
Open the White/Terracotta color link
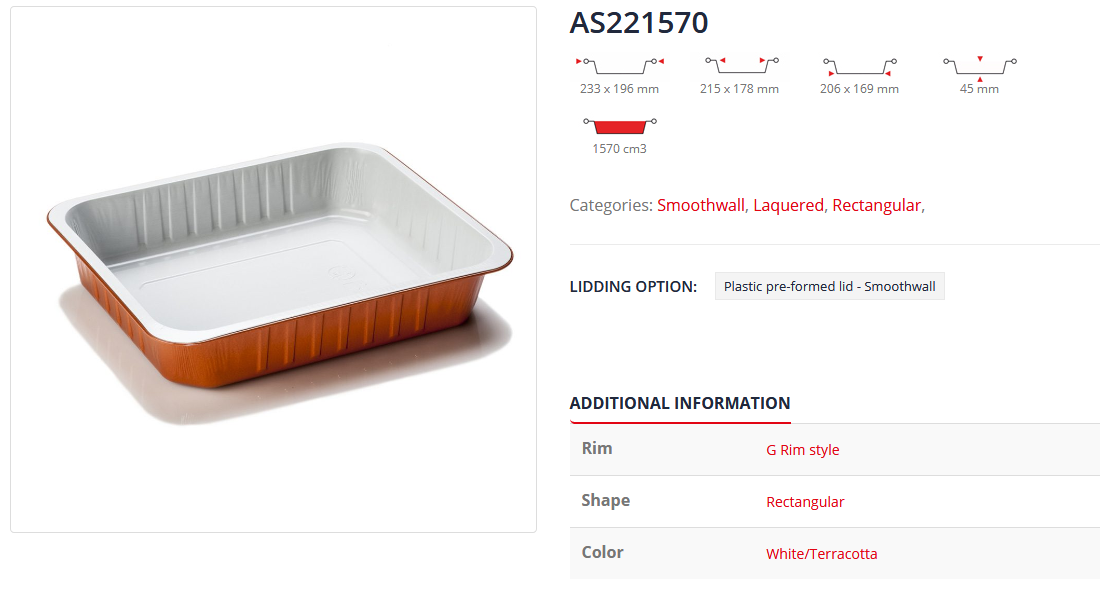point(821,554)
